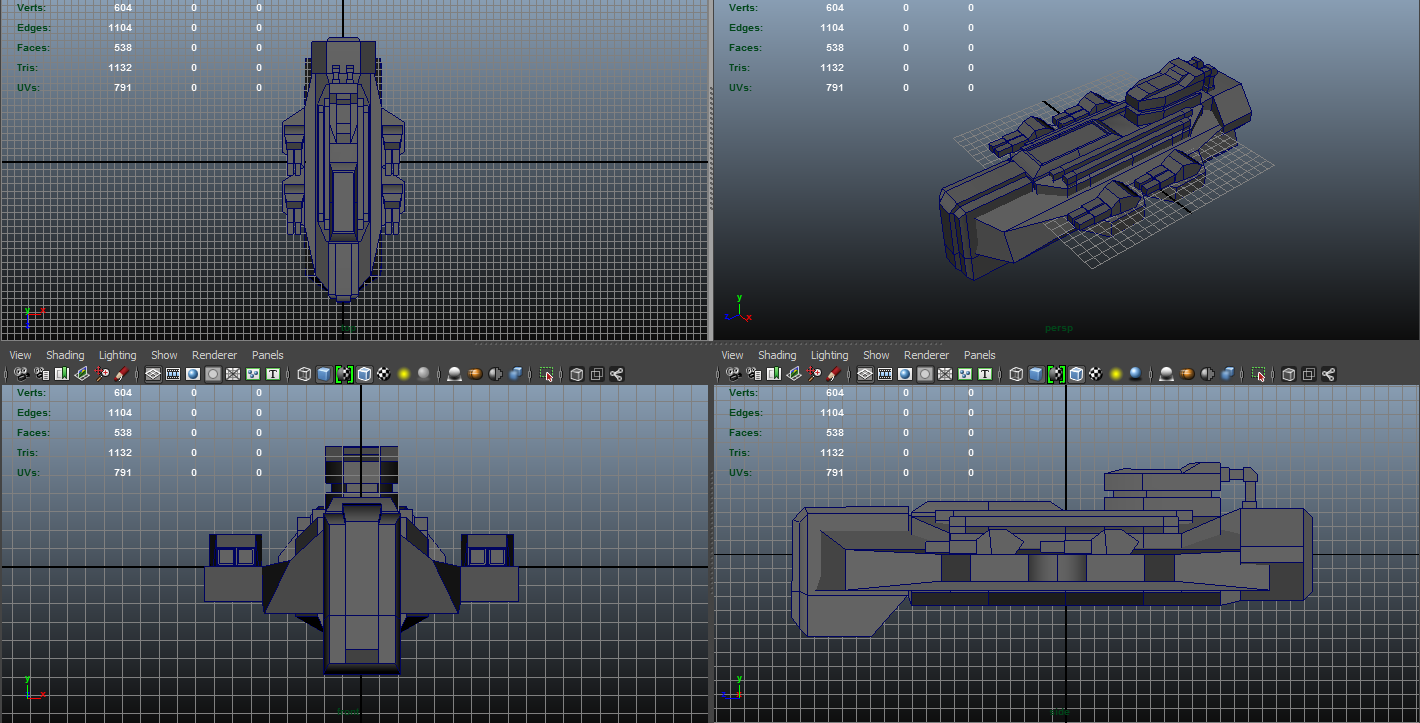This screenshot has width=1420, height=723.
Task: Enable Smooth Shade All in front view toolbar
Action: [x=324, y=374]
